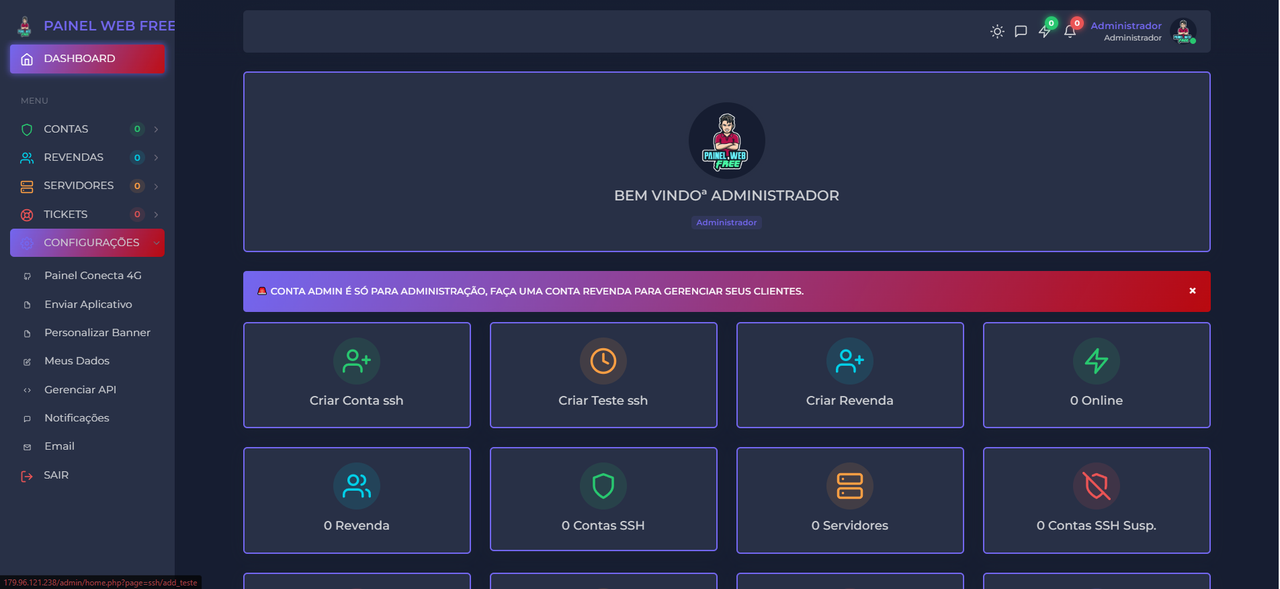Screen dimensions: 1280x589
Task: Click the Painel Web Free sidebar logo
Action: point(24,26)
